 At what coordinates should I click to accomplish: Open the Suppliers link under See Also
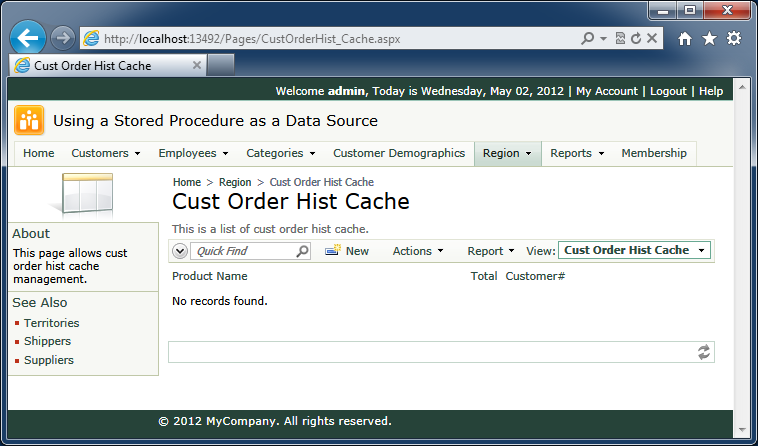(49, 360)
